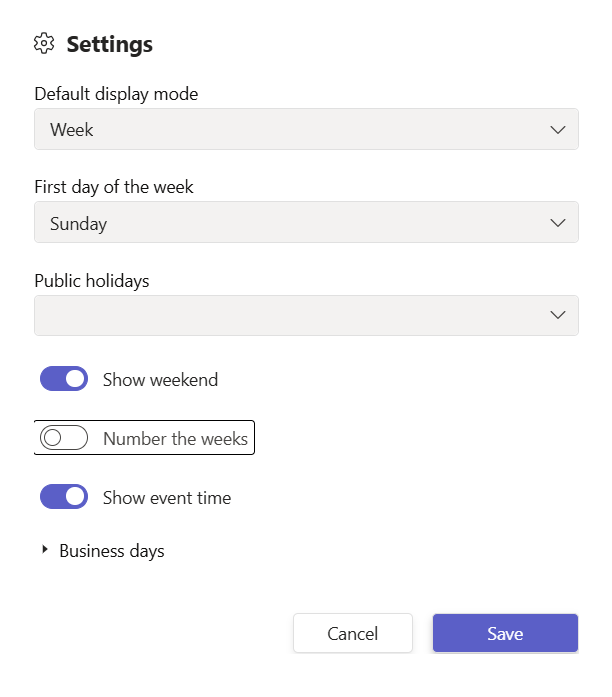
Task: Save the calendar settings
Action: [505, 633]
